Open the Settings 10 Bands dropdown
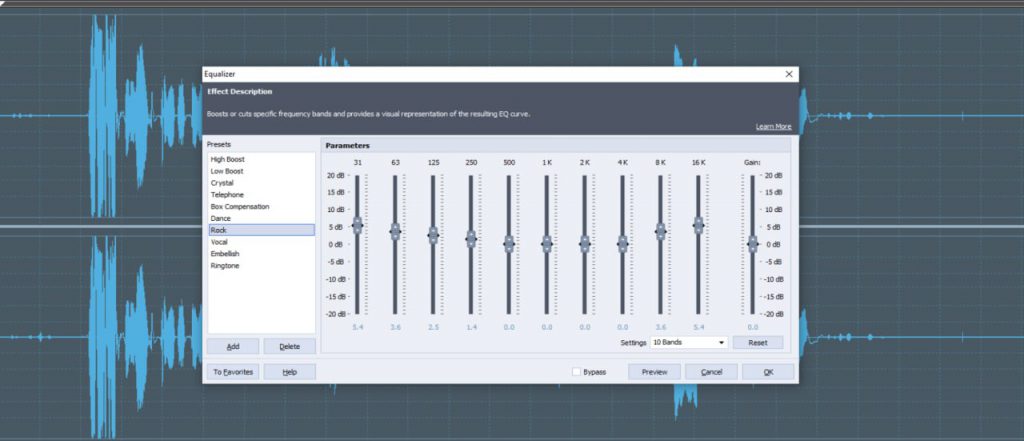 (688, 342)
